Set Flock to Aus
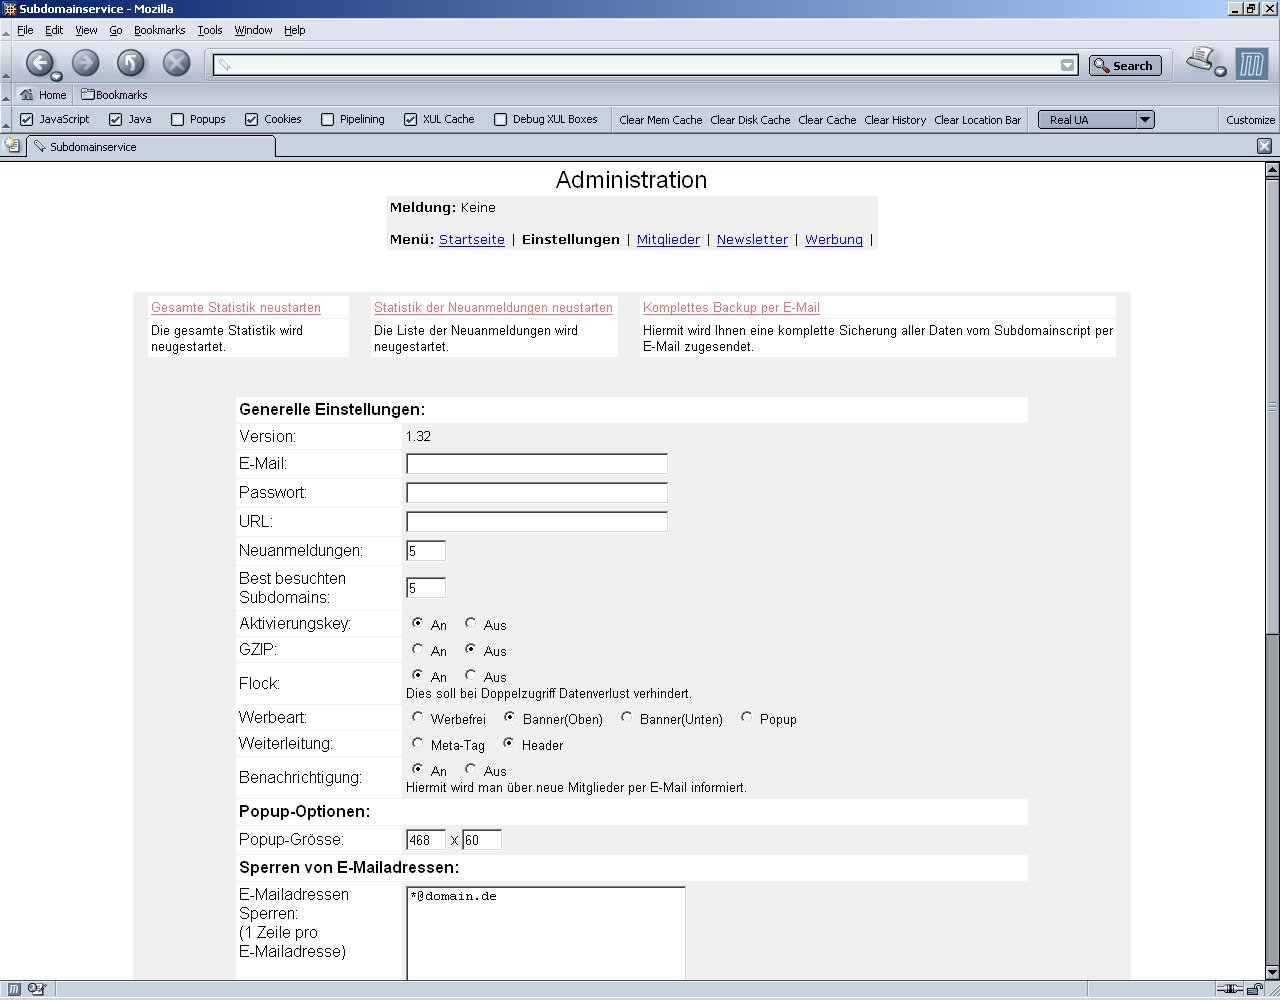 tap(470, 675)
